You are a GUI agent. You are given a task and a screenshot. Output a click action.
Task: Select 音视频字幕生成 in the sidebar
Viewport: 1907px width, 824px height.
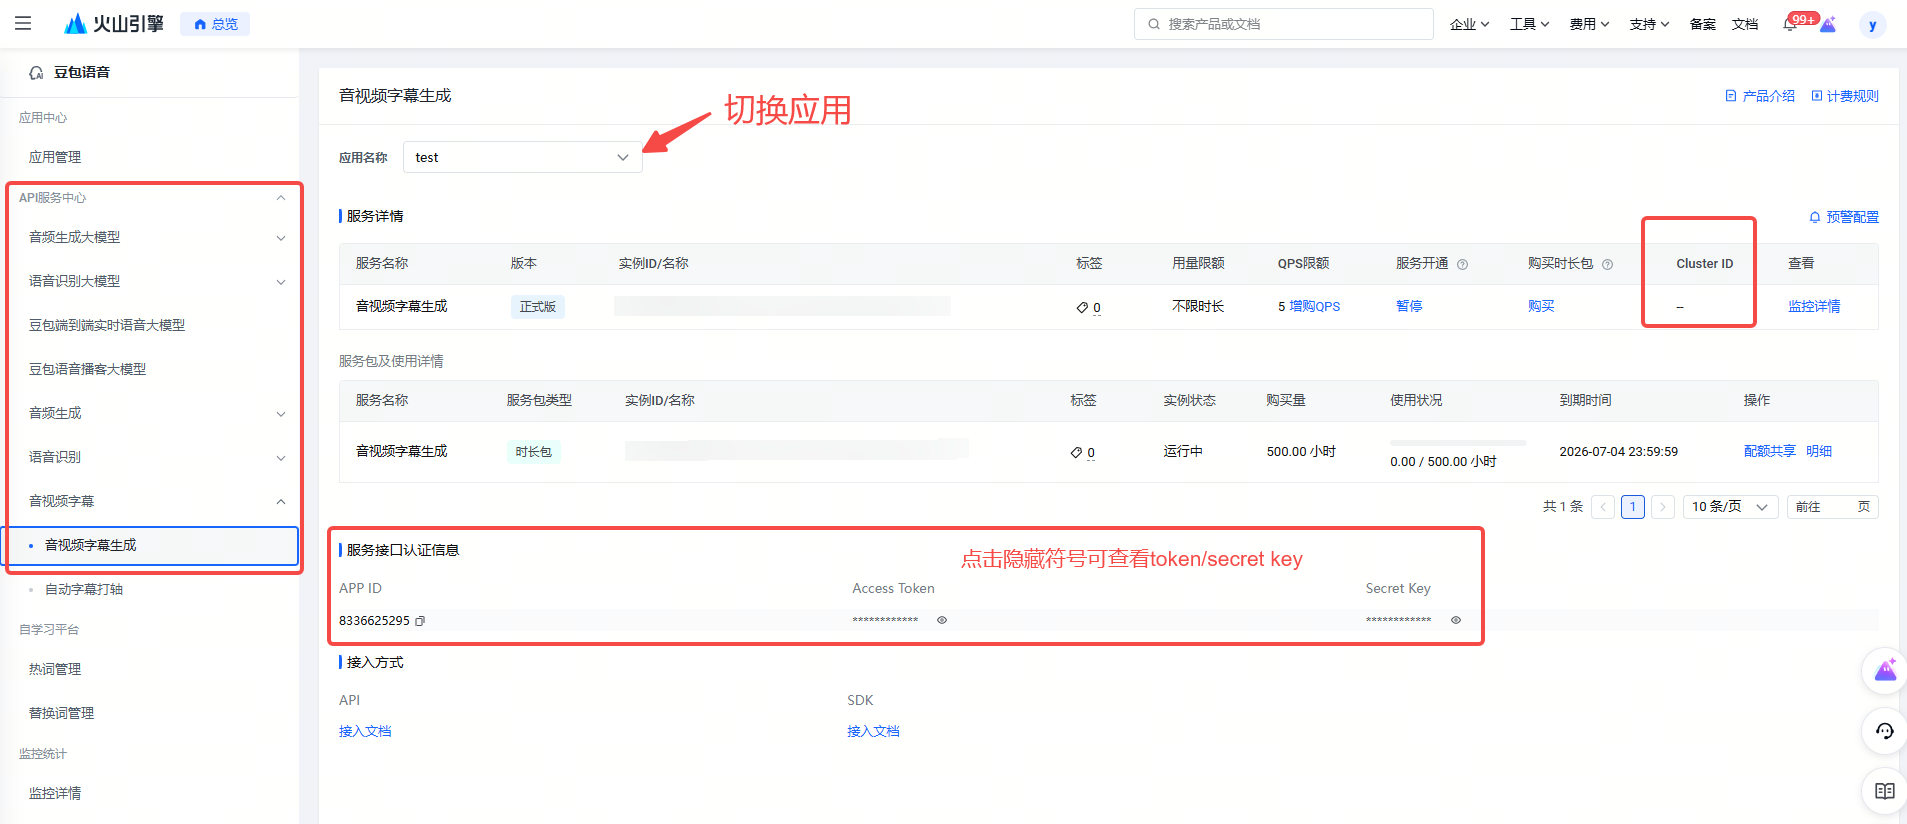point(151,546)
